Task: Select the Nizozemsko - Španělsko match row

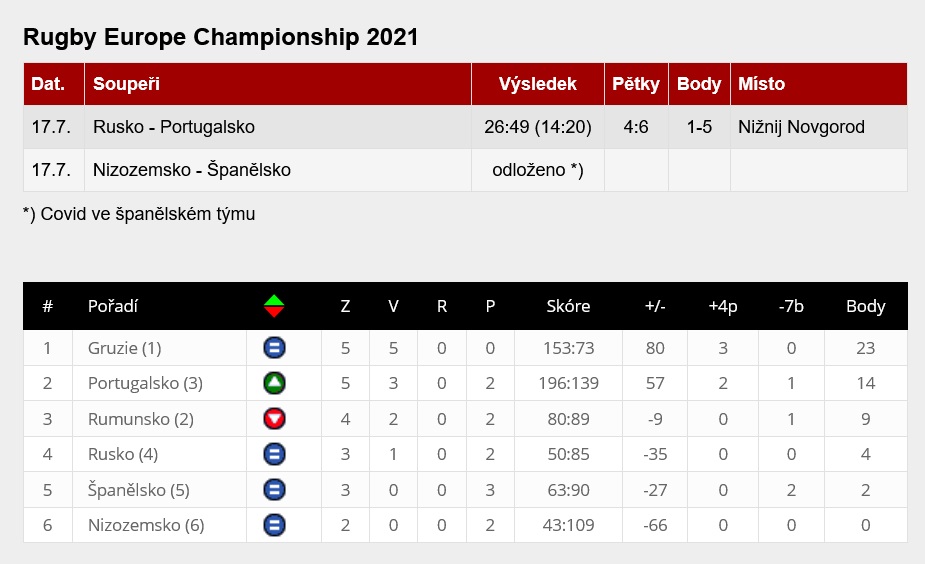Action: pyautogui.click(x=192, y=170)
